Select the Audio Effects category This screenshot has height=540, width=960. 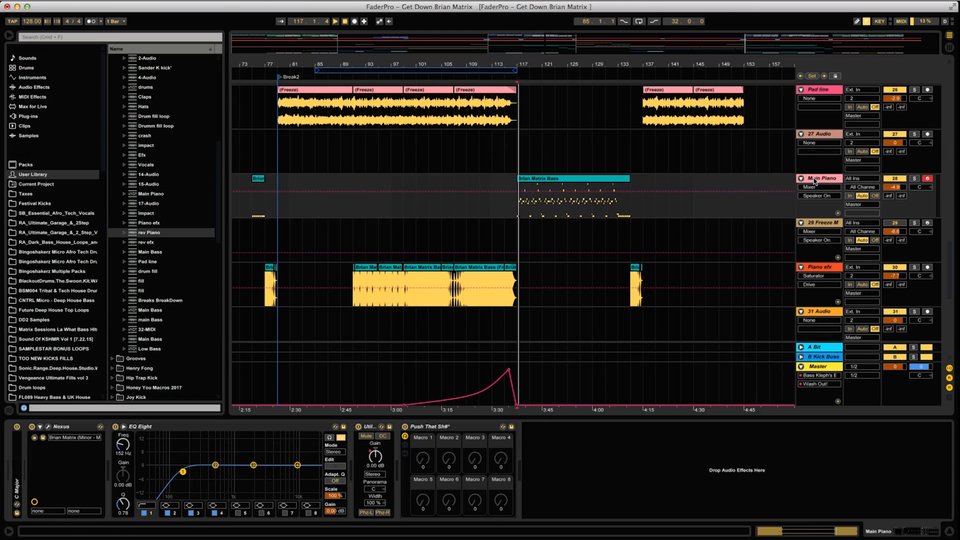34,88
